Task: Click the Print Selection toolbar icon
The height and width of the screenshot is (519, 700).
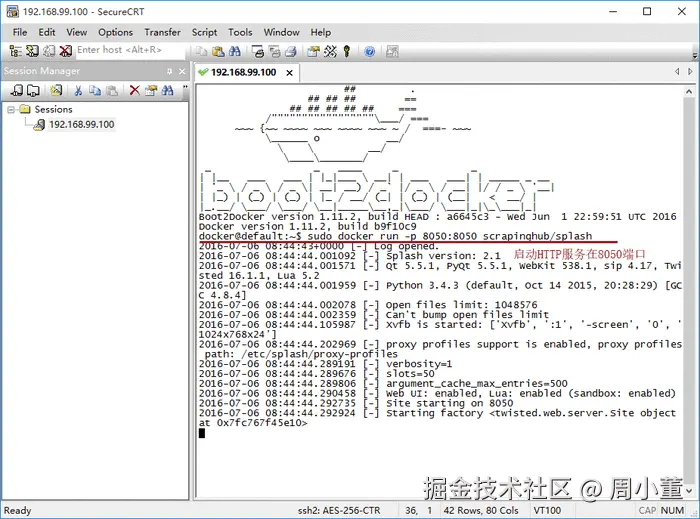Action: click(x=274, y=52)
